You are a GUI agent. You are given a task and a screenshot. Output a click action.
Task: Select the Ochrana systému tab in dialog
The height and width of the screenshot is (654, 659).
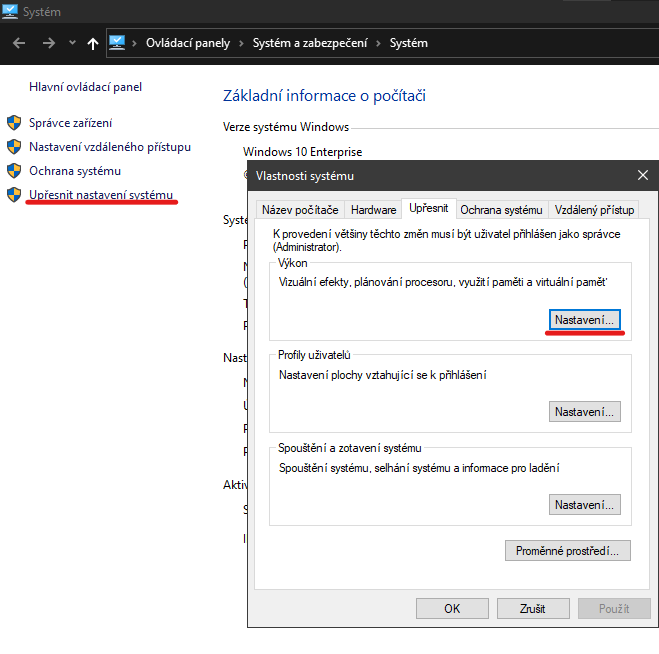(x=501, y=210)
